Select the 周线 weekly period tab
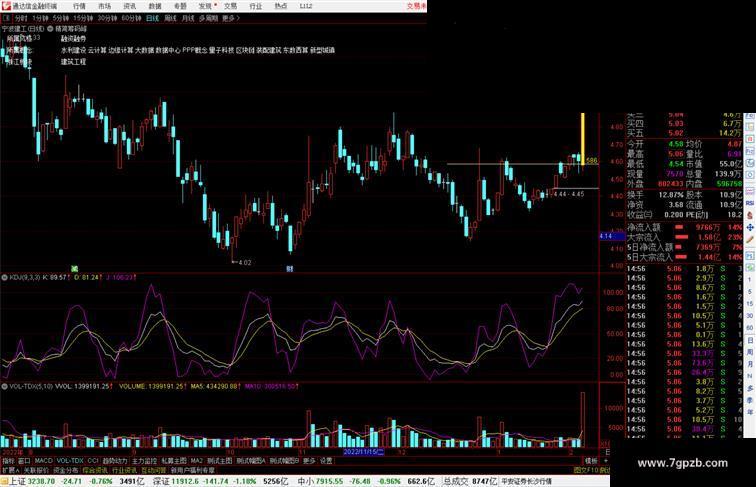756x487 pixels. 170,18
